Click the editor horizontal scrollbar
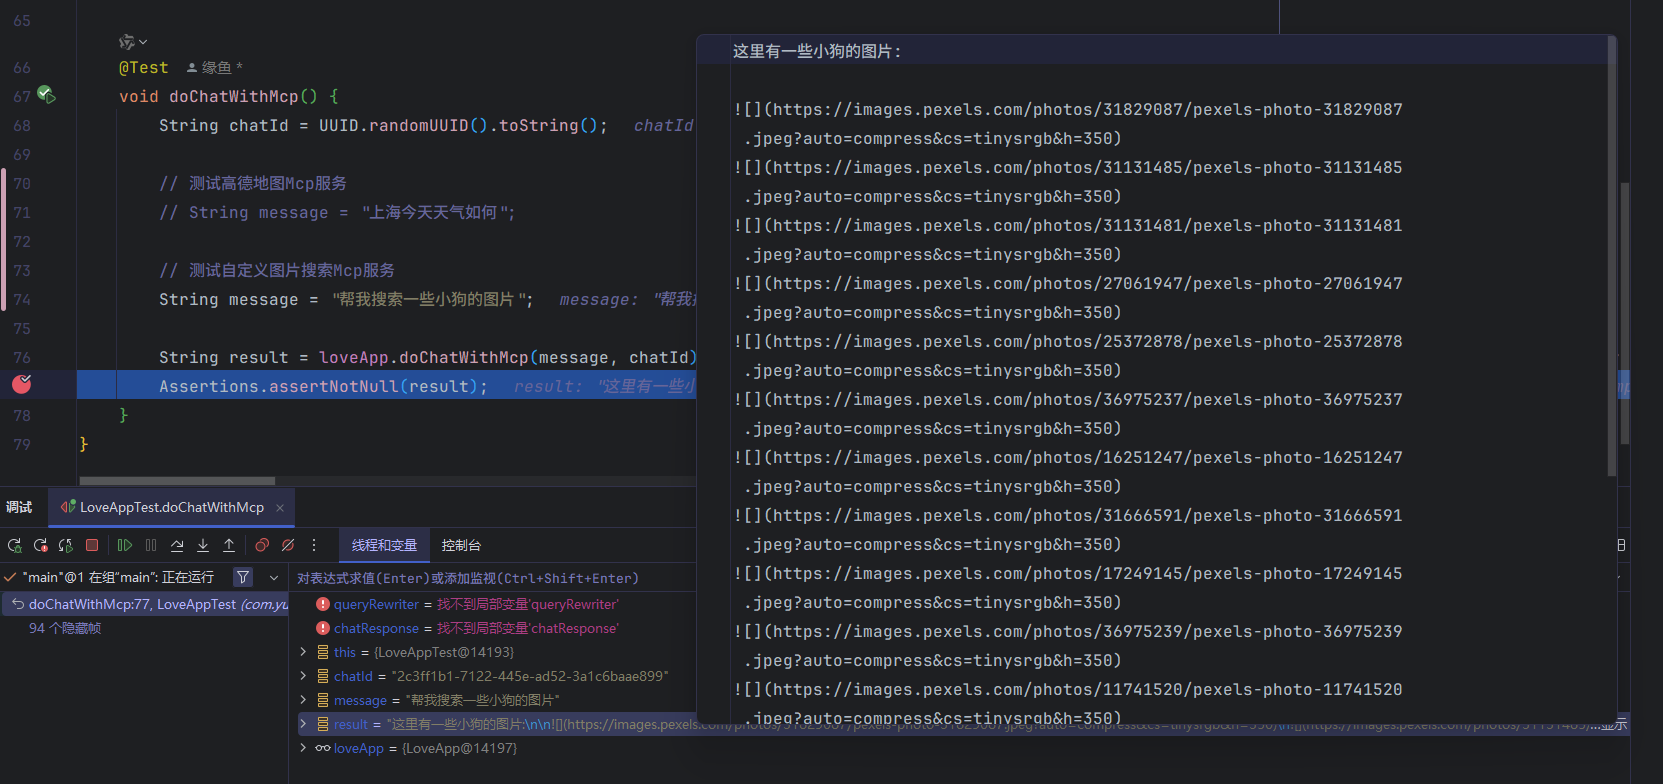 coord(177,481)
